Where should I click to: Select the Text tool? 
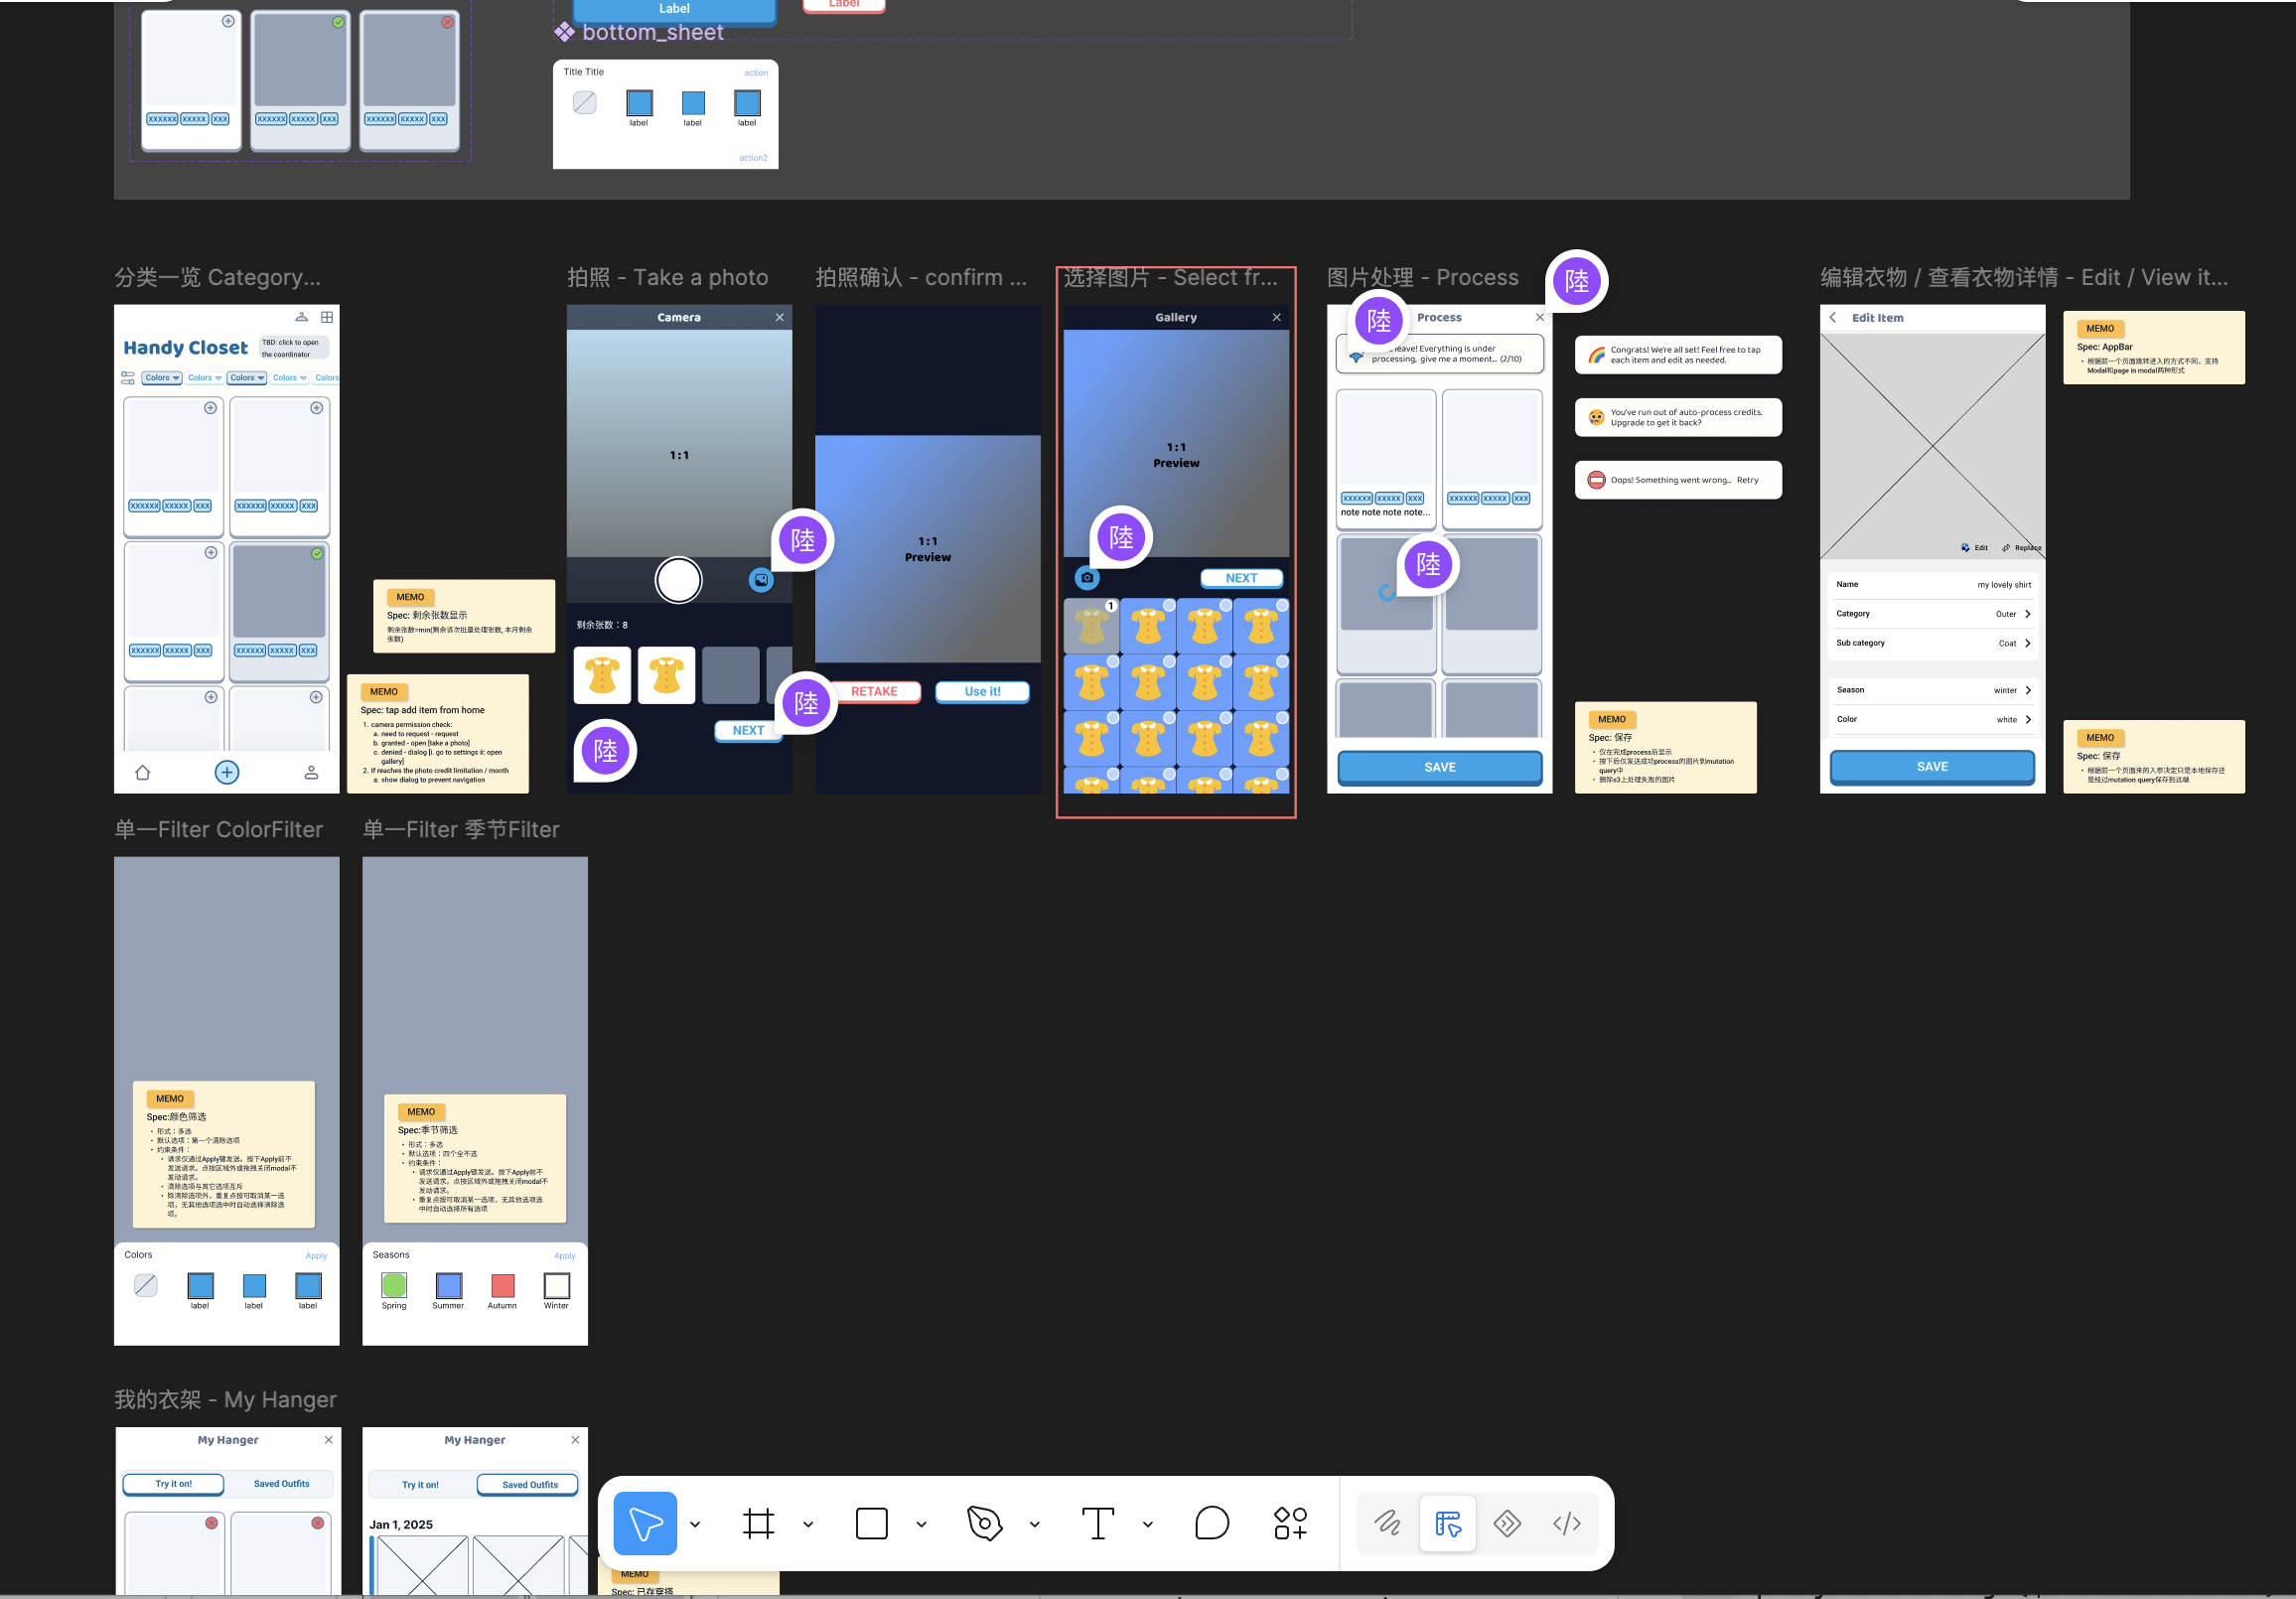pos(1098,1523)
